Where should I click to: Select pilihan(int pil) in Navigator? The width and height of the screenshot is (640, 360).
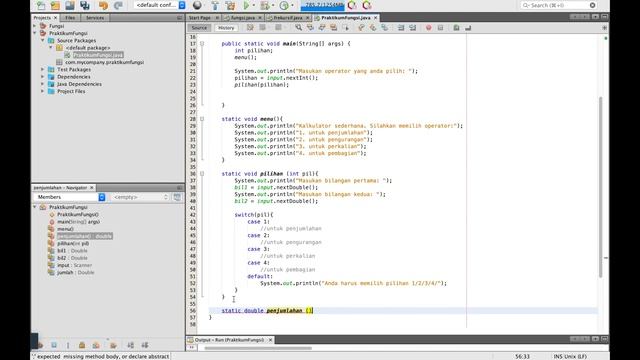click(x=73, y=244)
